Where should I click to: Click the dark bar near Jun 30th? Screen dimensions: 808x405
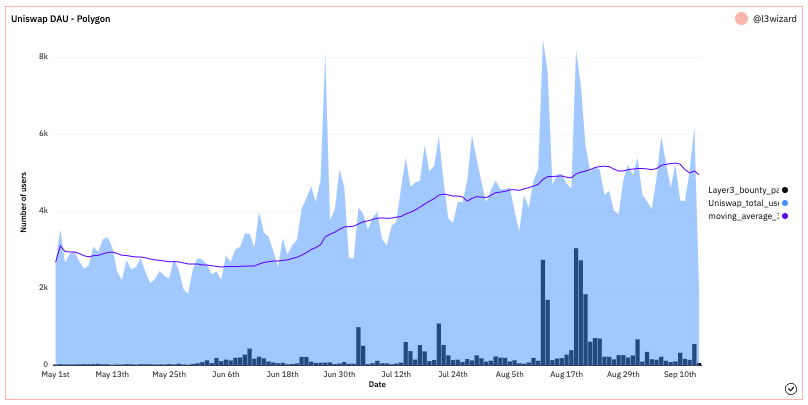pyautogui.click(x=358, y=346)
